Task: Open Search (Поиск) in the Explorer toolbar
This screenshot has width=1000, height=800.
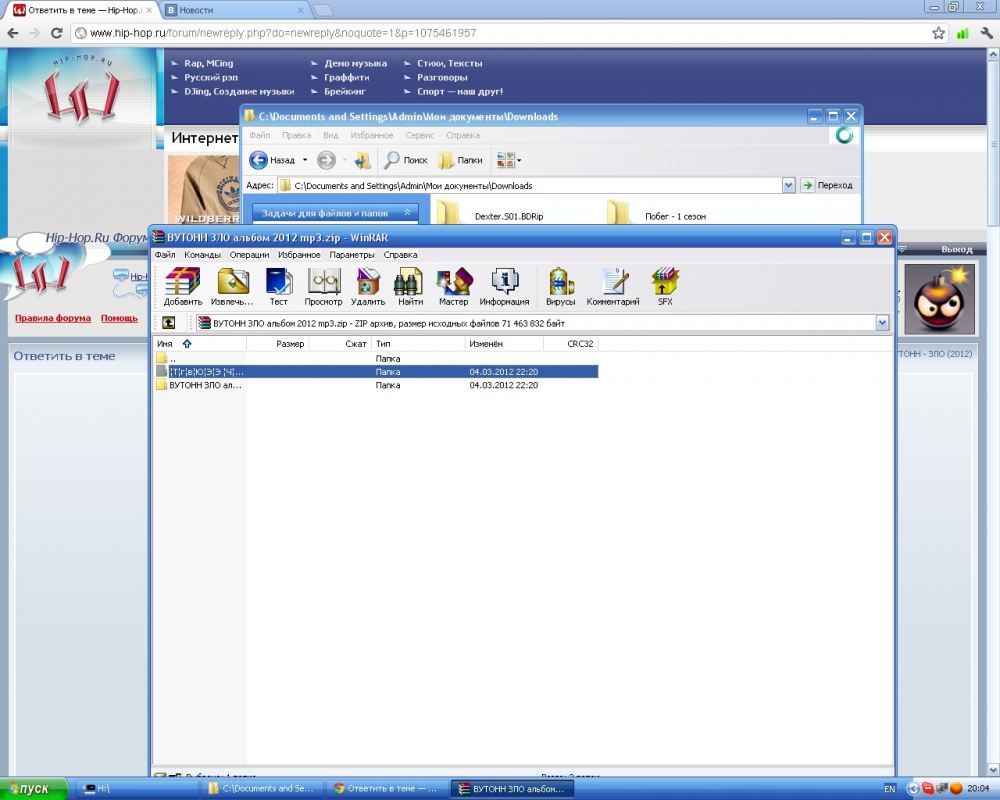Action: pyautogui.click(x=406, y=160)
